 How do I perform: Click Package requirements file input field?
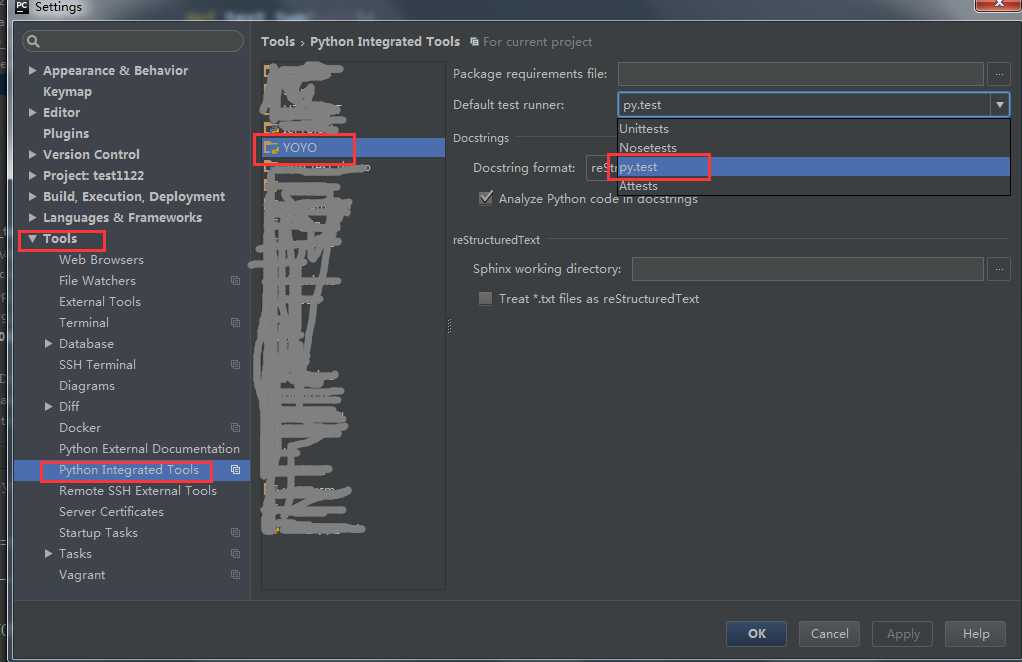pos(800,74)
